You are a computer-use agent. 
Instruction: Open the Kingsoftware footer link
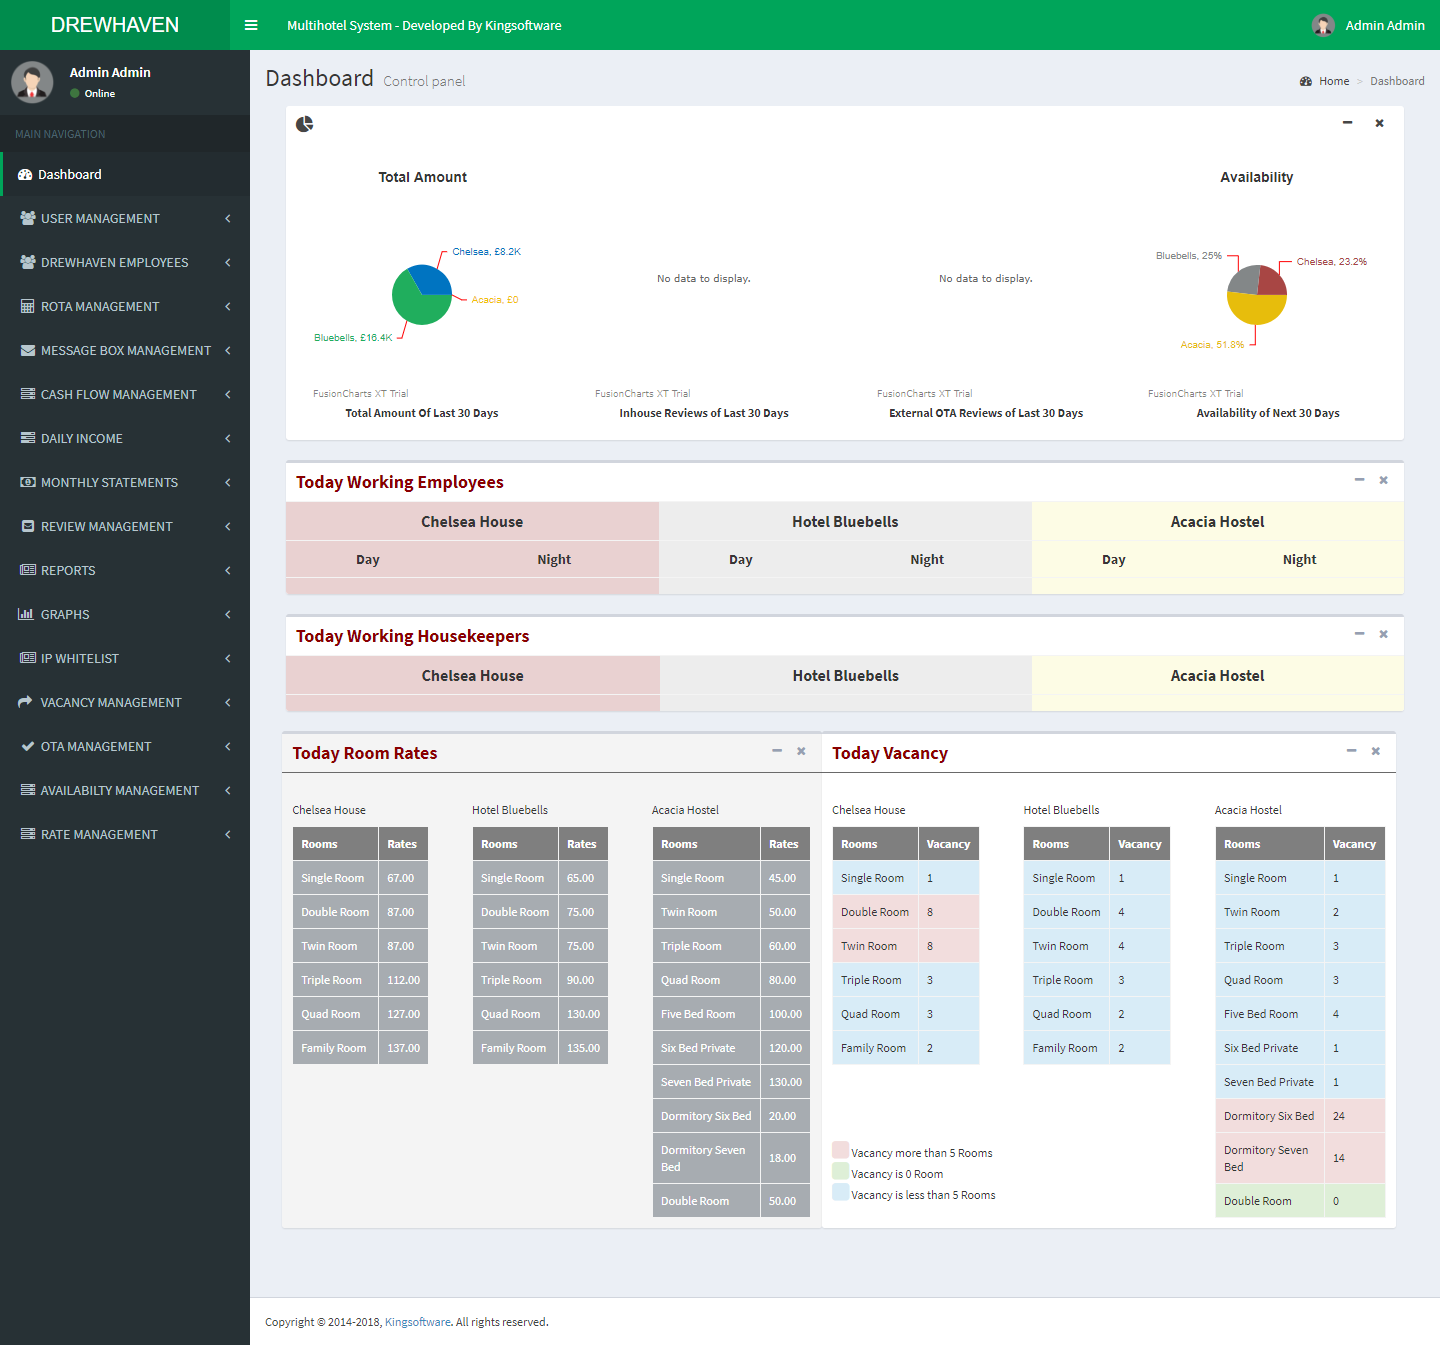pyautogui.click(x=417, y=1322)
